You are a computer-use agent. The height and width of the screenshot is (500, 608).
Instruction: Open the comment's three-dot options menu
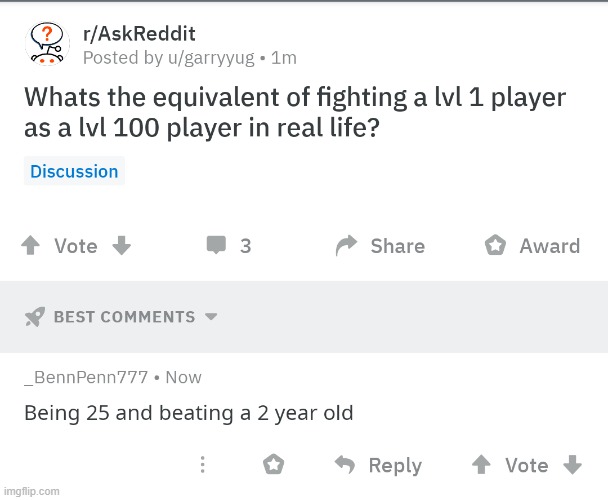tap(202, 465)
